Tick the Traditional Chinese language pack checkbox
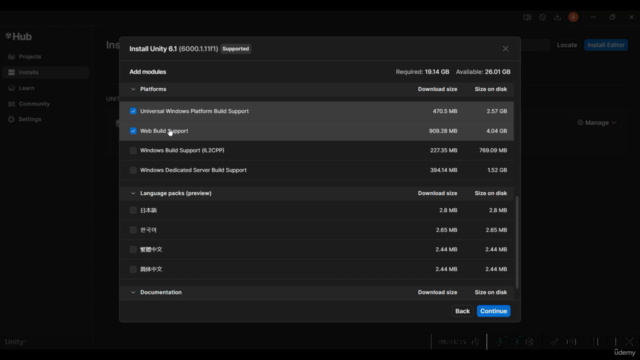The width and height of the screenshot is (640, 360). 133,249
